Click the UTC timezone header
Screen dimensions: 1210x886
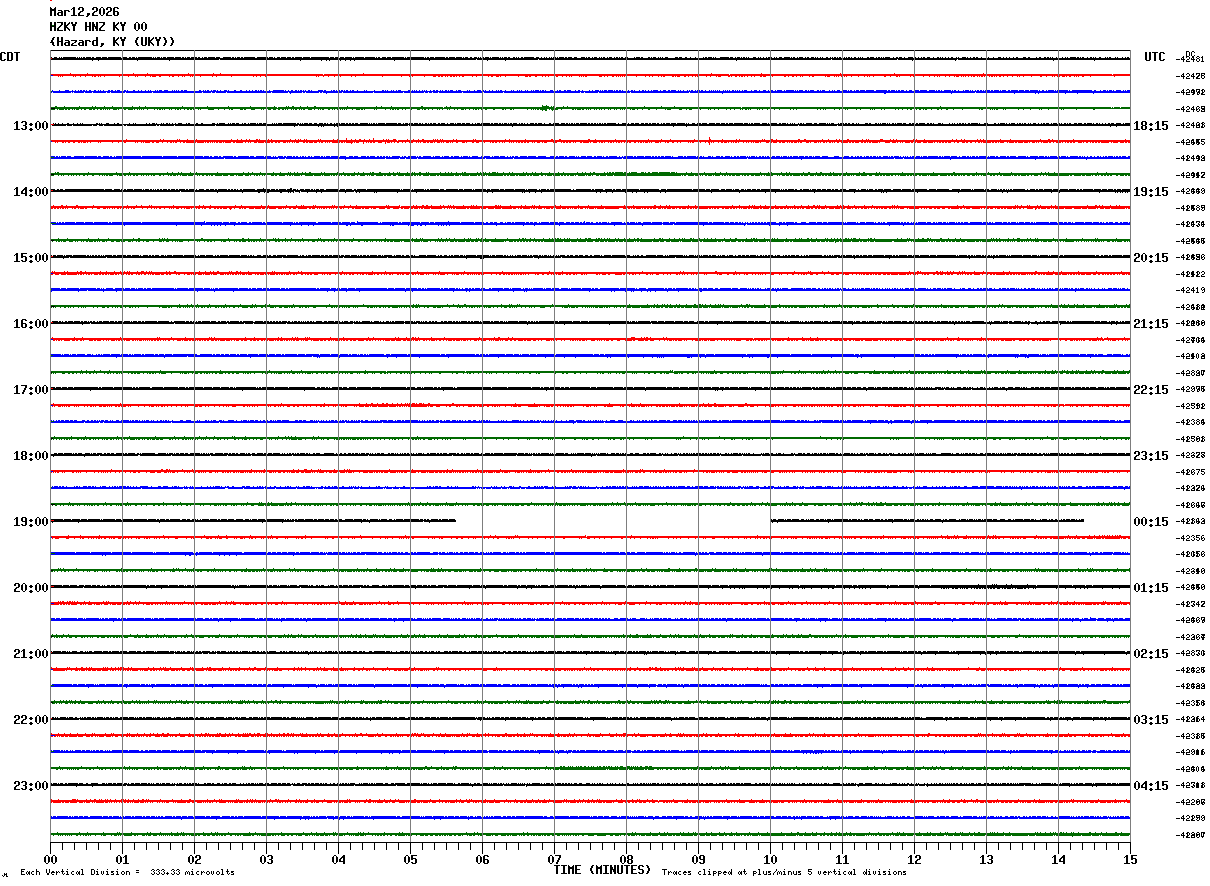click(1155, 57)
